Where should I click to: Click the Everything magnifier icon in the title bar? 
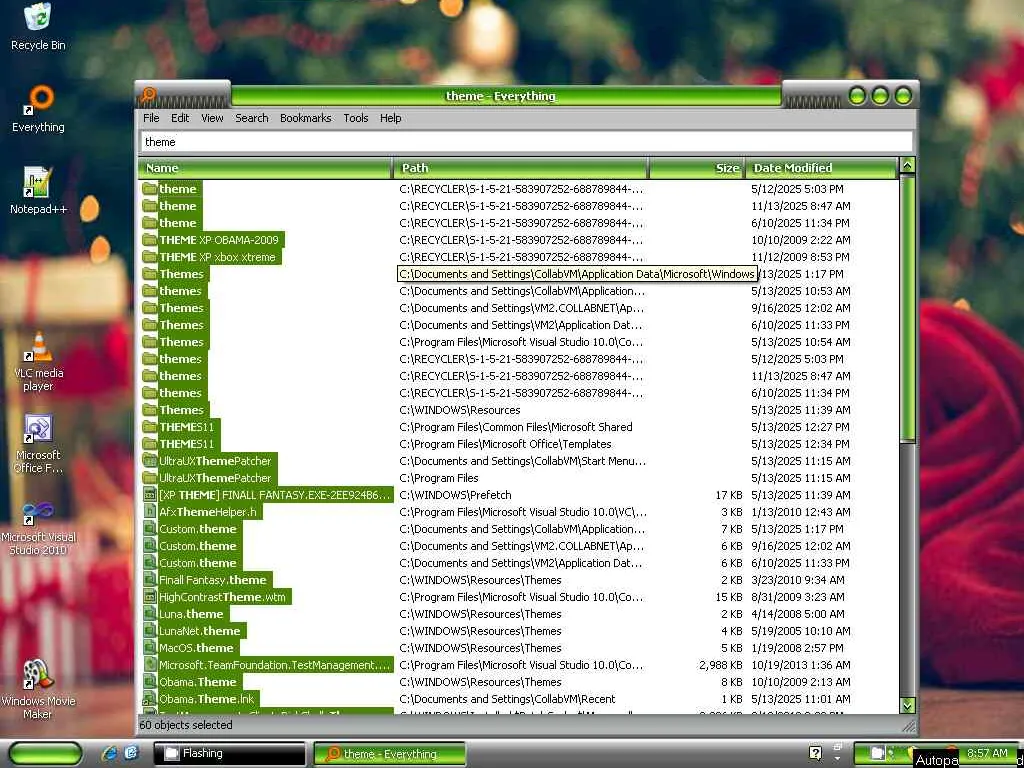(x=148, y=95)
